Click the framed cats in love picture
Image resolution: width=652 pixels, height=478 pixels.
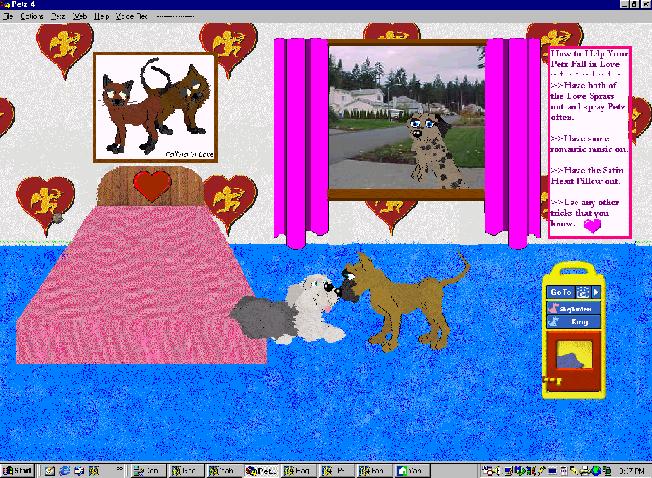coord(155,107)
